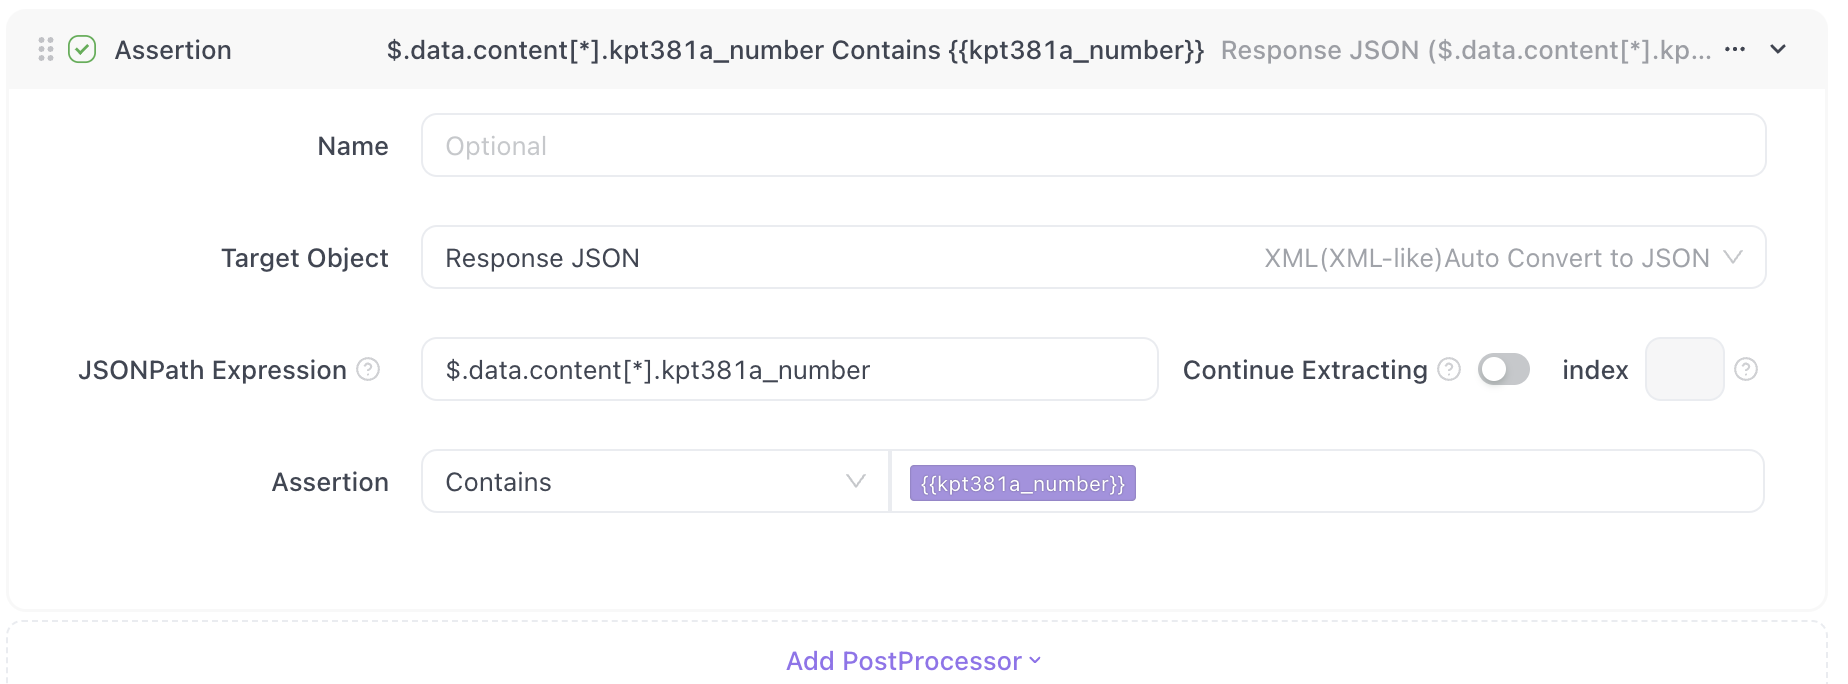Click the Continue Extracting help icon
The image size is (1848, 684).
1449,370
